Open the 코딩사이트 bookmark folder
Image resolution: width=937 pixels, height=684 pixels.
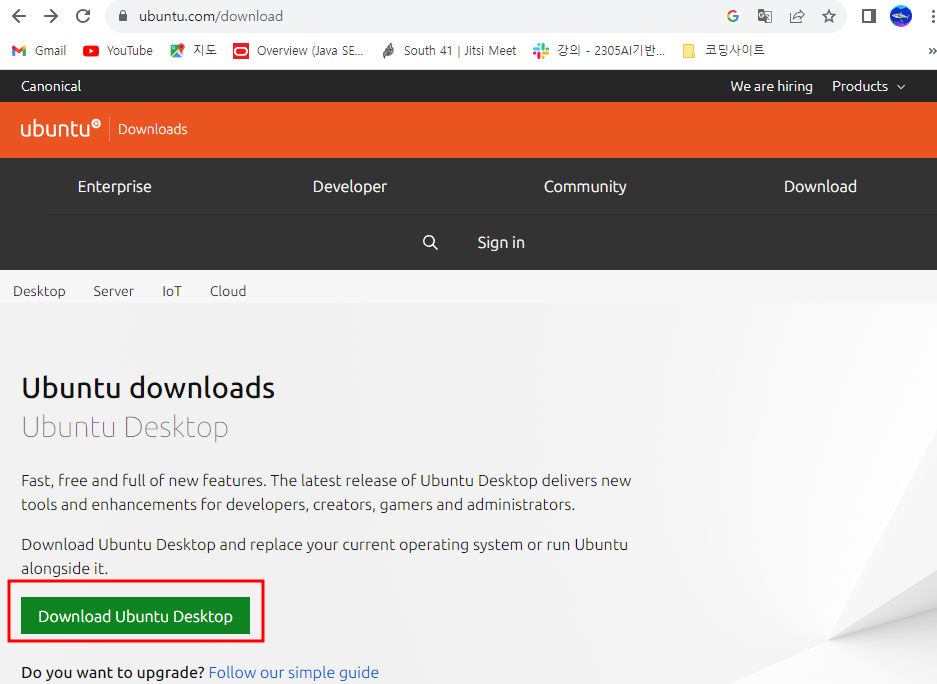[x=723, y=51]
